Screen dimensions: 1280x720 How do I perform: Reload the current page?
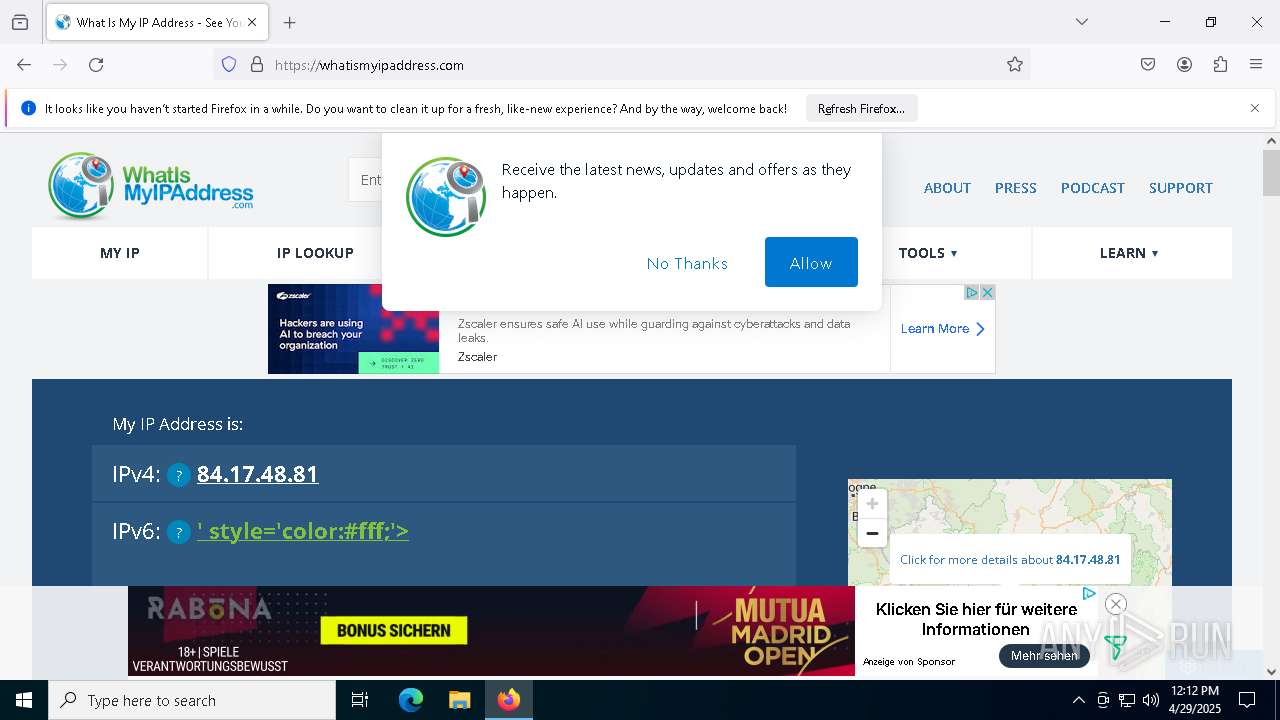pos(96,64)
